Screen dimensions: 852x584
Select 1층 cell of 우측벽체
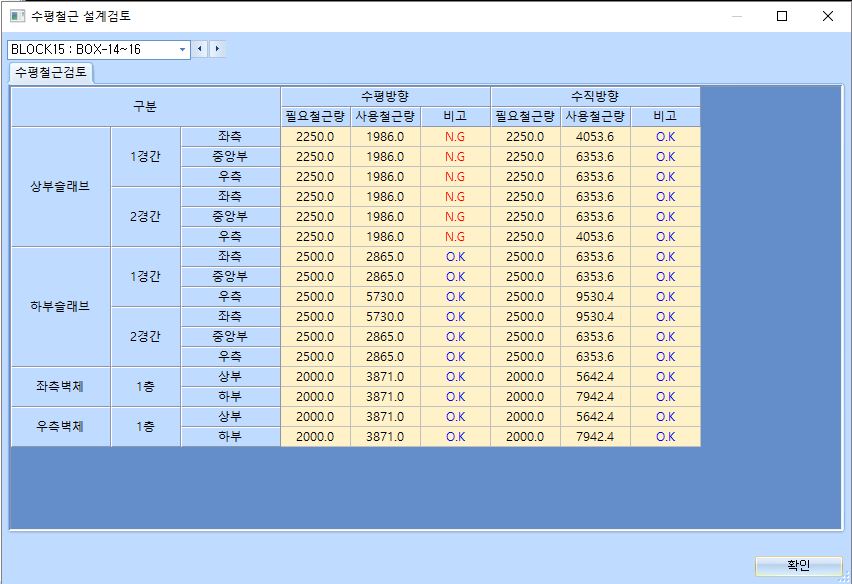pyautogui.click(x=146, y=427)
